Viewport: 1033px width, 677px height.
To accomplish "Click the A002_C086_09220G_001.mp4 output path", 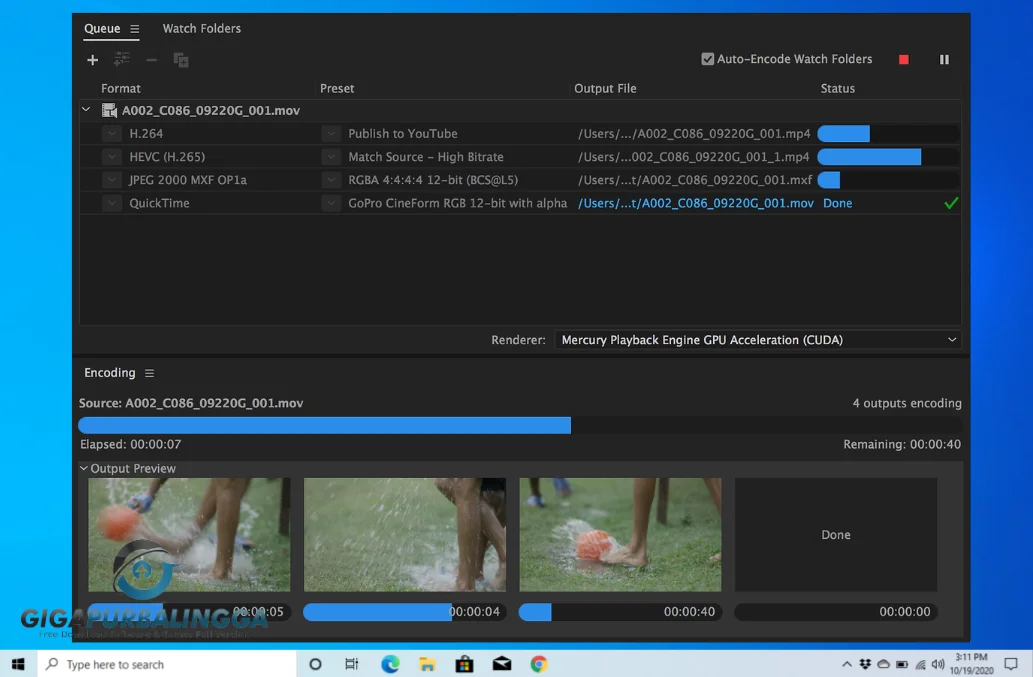I will (694, 134).
